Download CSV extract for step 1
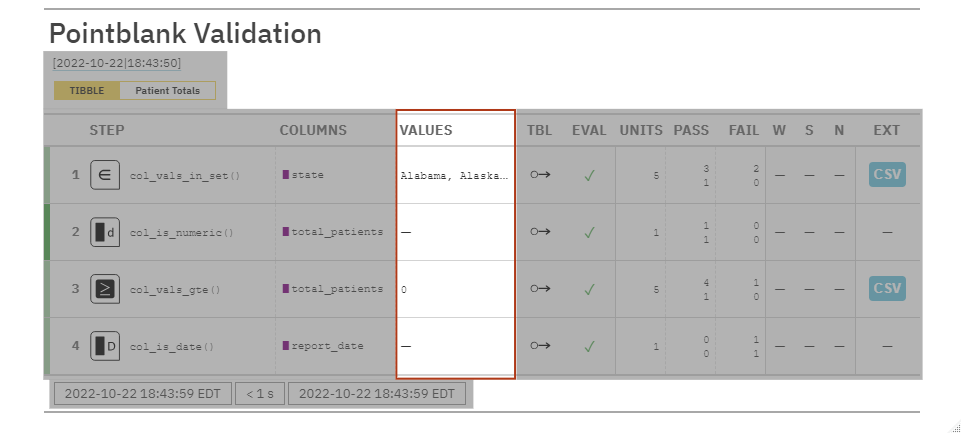The image size is (961, 433). 887,175
